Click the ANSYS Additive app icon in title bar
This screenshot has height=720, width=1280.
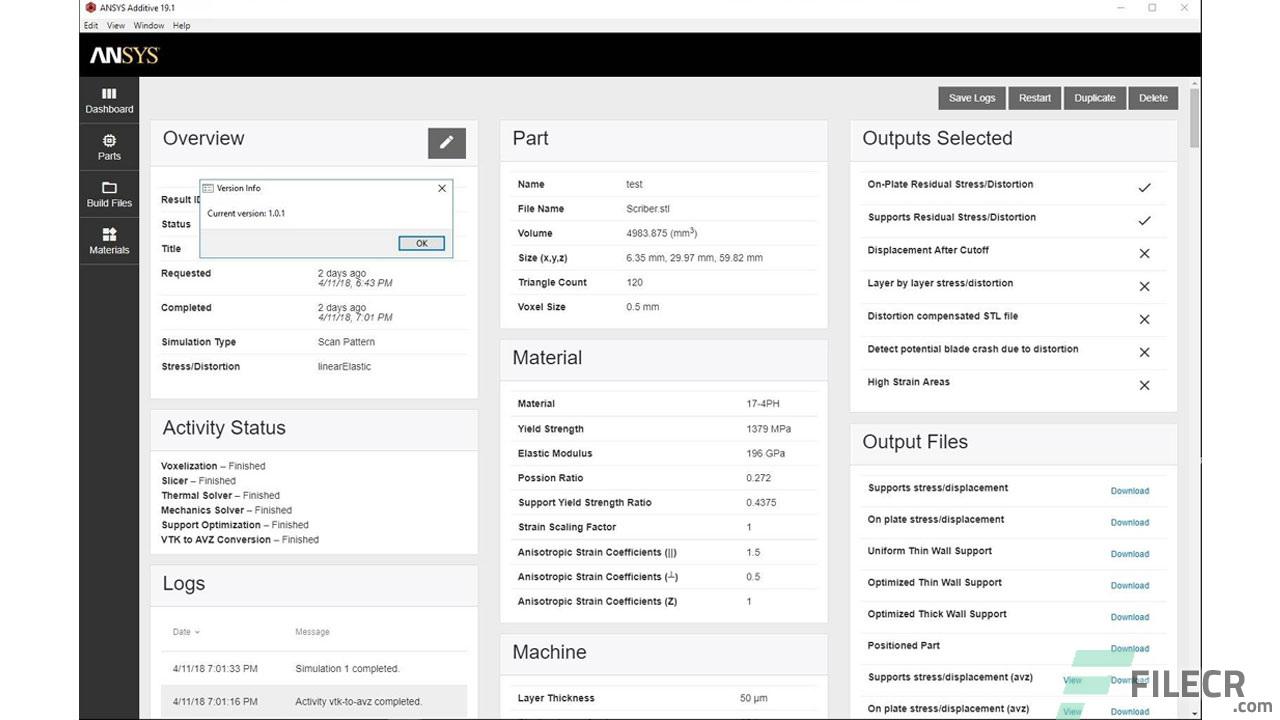(90, 8)
